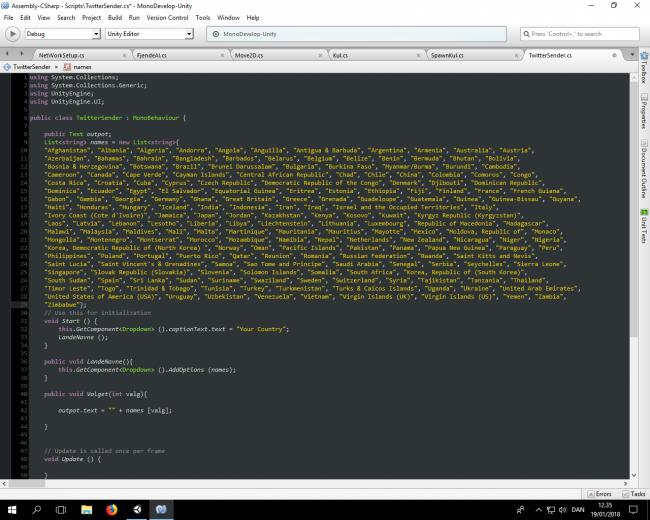The height and width of the screenshot is (520, 650).
Task: Open the Windows Start menu
Action: 12,510
